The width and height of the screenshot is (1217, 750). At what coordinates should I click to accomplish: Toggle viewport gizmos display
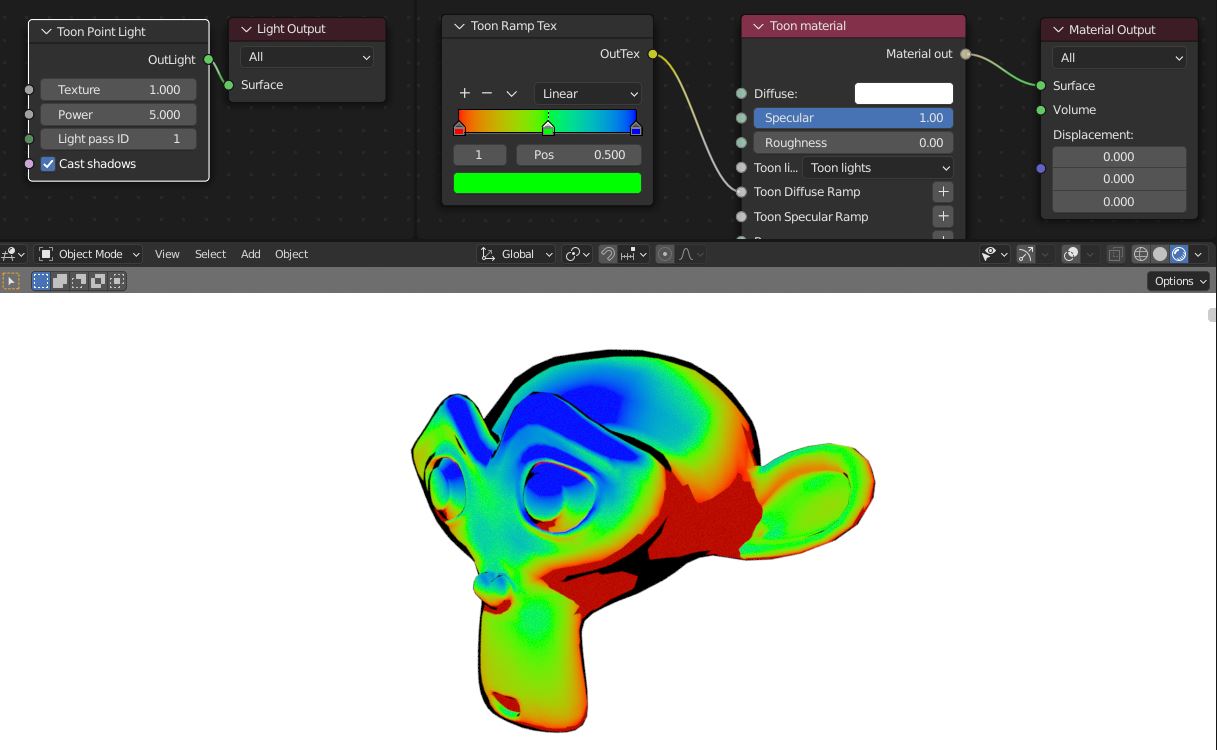tap(1026, 254)
